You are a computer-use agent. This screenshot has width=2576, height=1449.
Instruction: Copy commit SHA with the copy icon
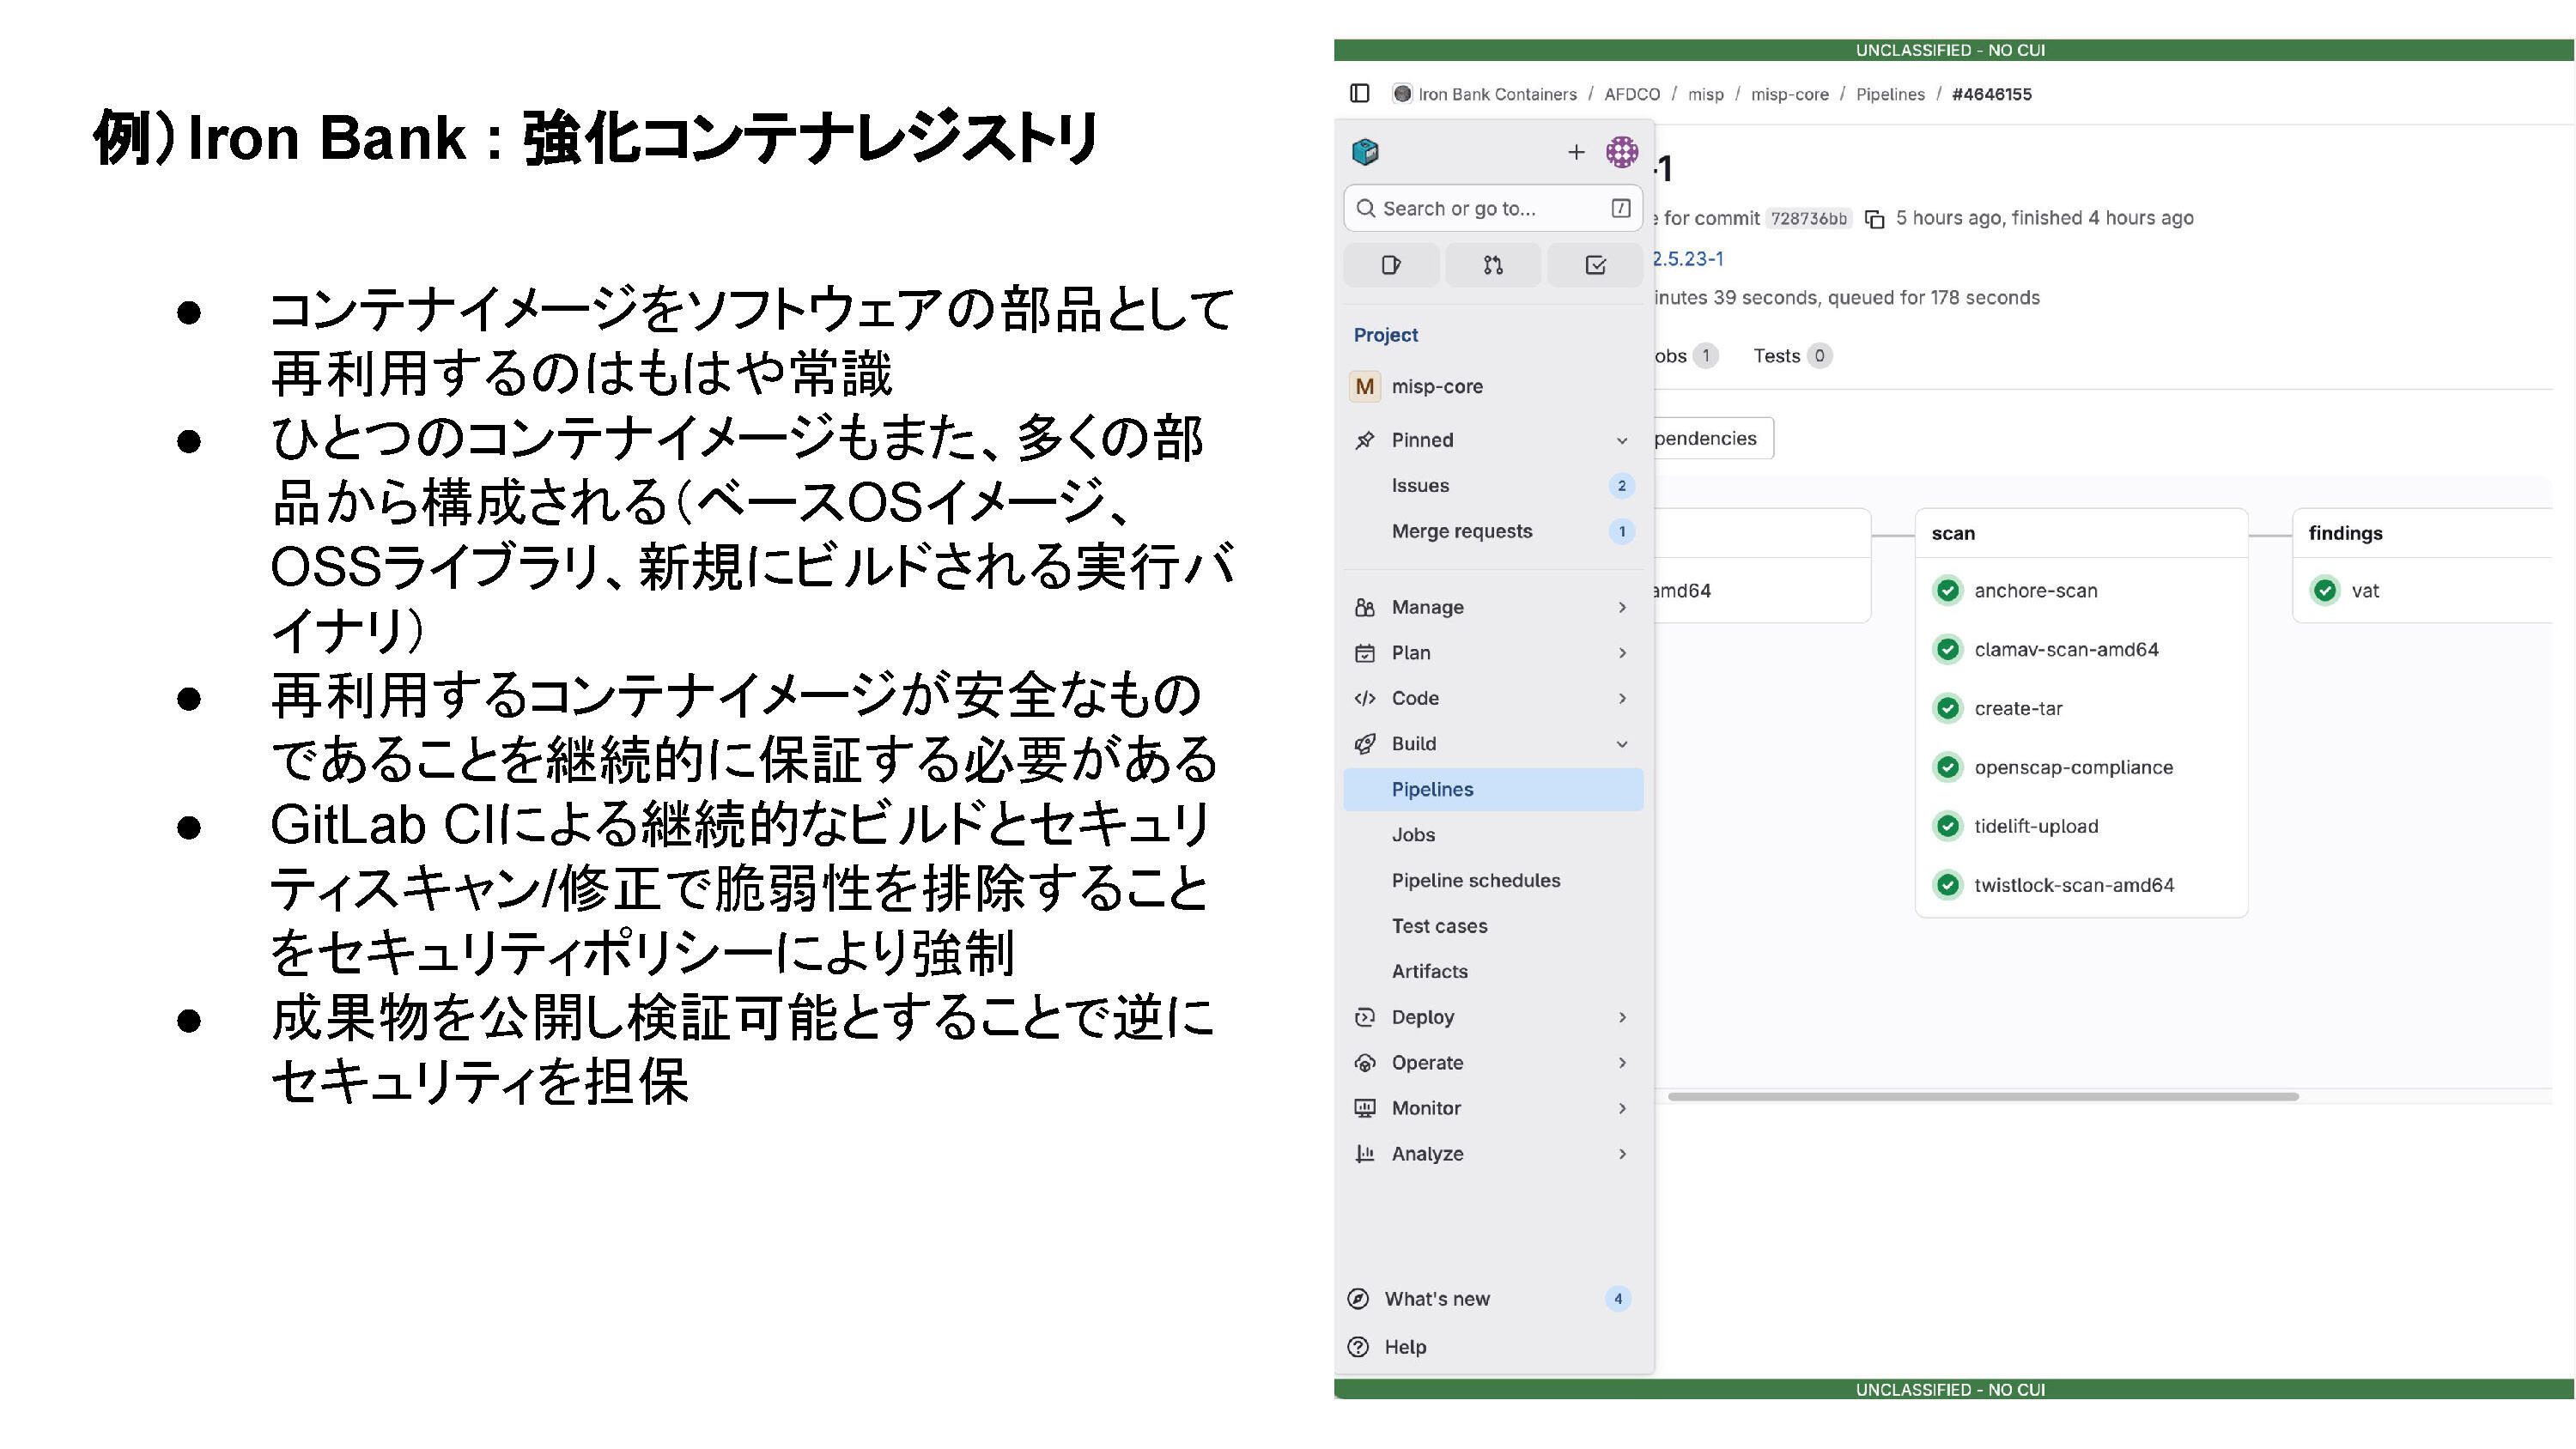pos(1875,219)
